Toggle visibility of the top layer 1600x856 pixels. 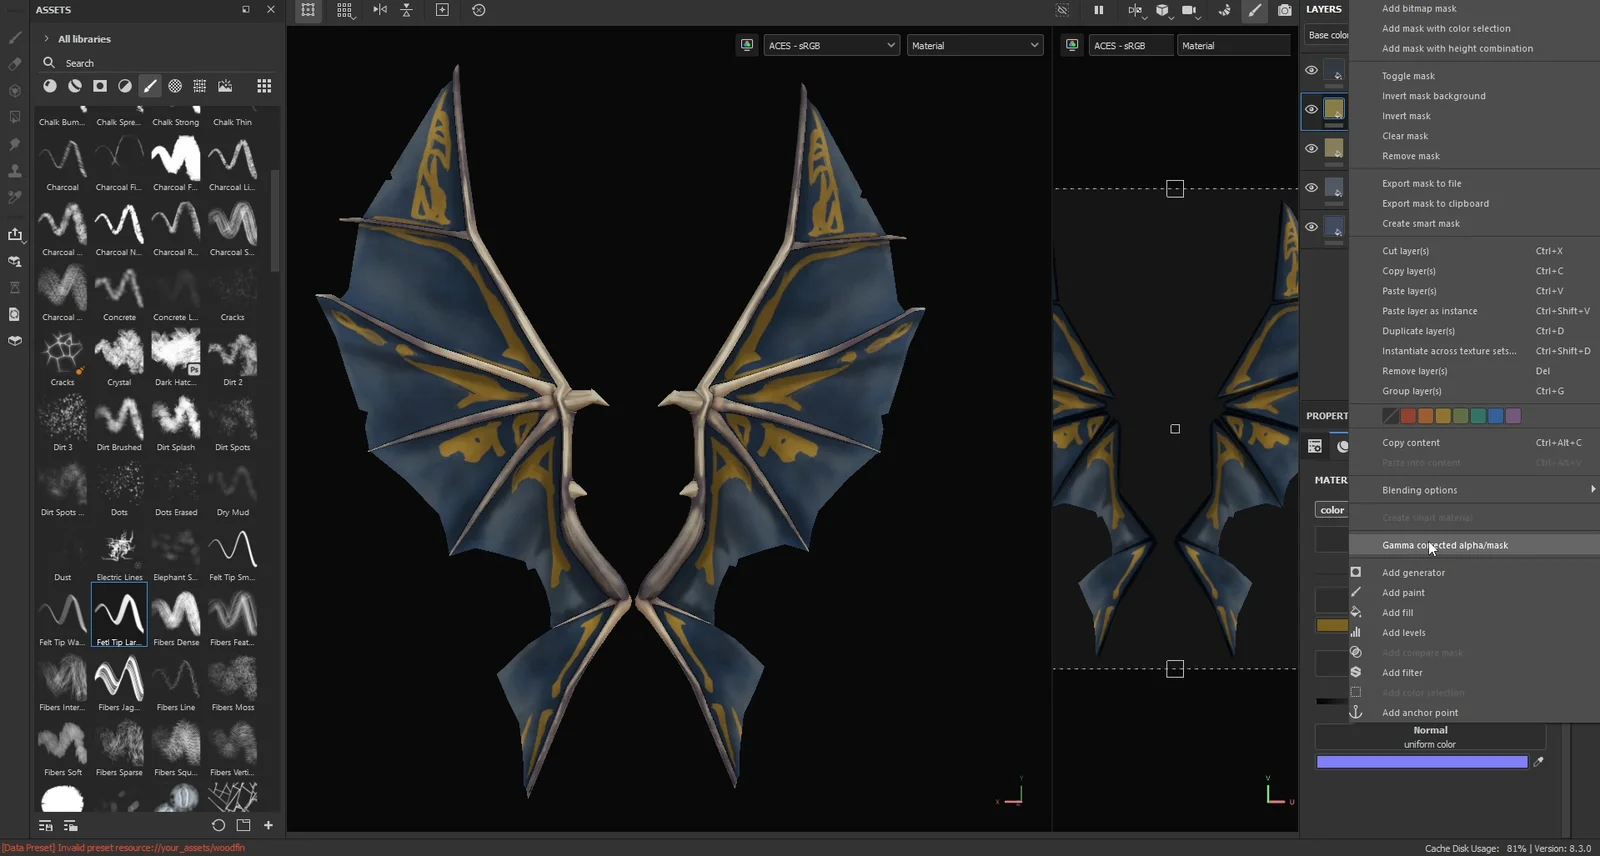1311,70
